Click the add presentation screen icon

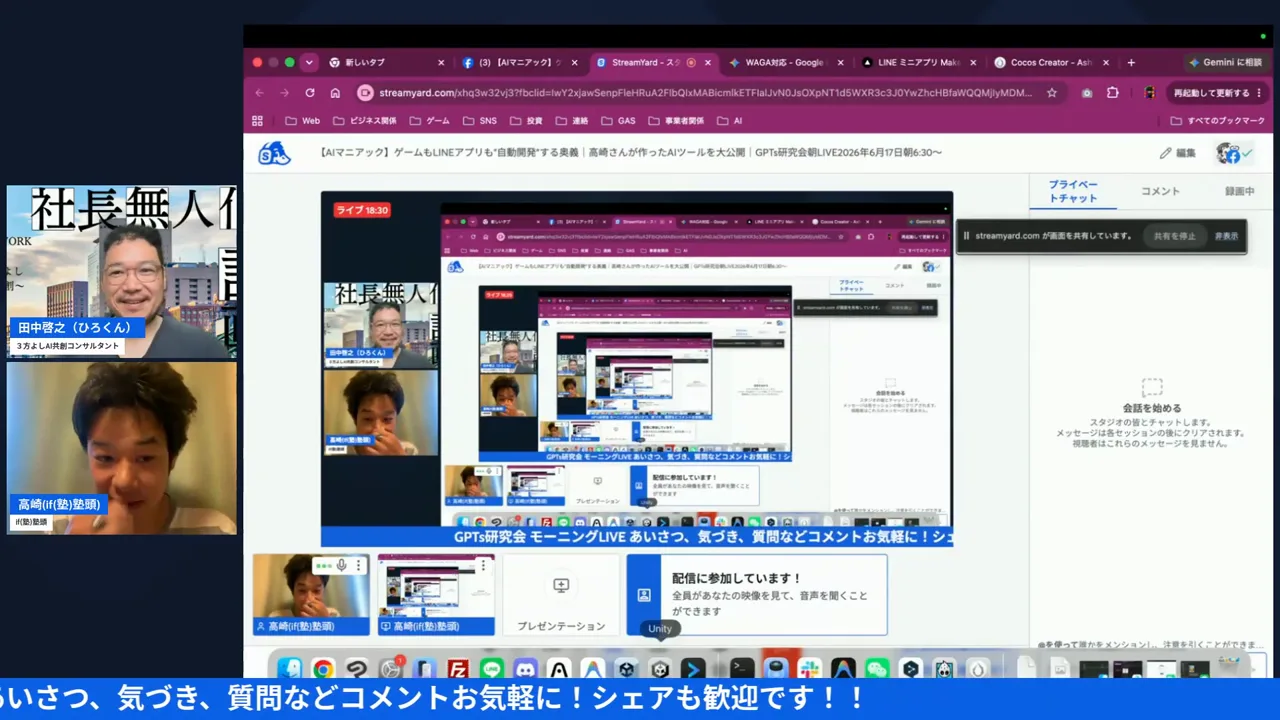[561, 586]
